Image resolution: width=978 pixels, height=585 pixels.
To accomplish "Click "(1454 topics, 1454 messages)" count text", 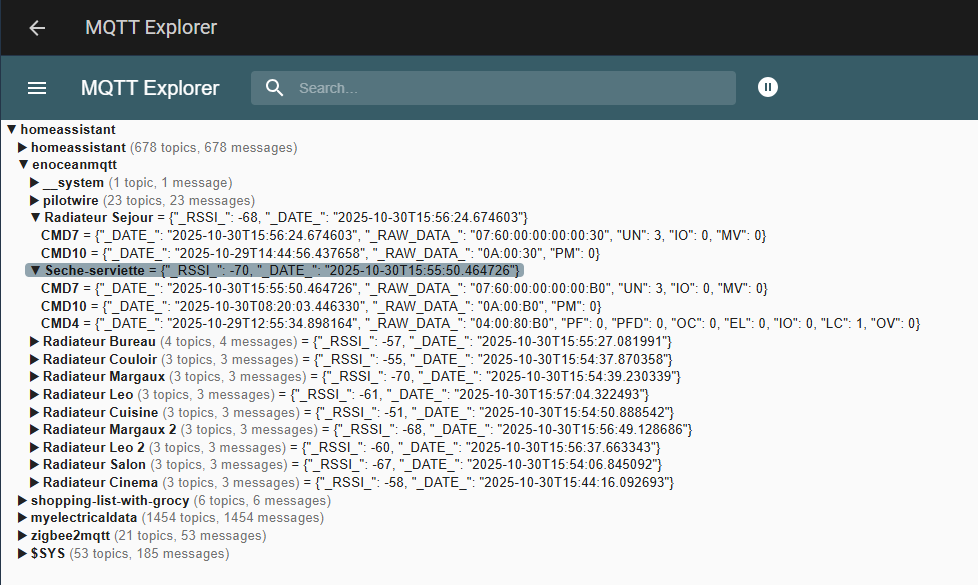I will [x=233, y=518].
